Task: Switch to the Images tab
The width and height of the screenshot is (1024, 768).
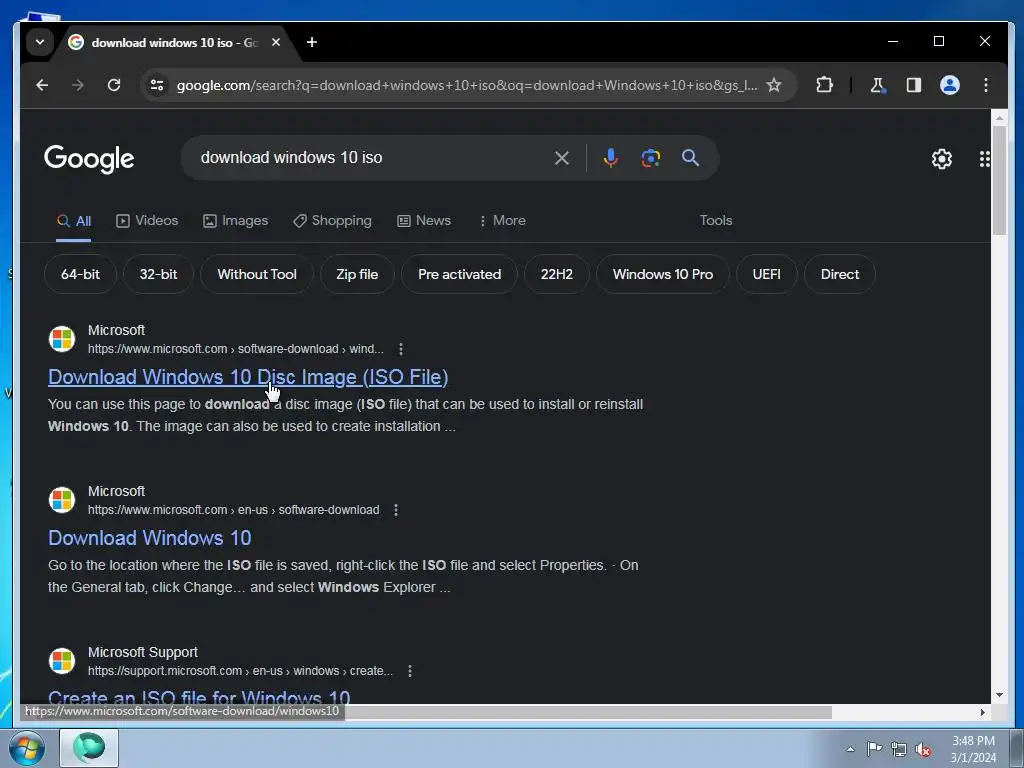Action: pyautogui.click(x=236, y=221)
